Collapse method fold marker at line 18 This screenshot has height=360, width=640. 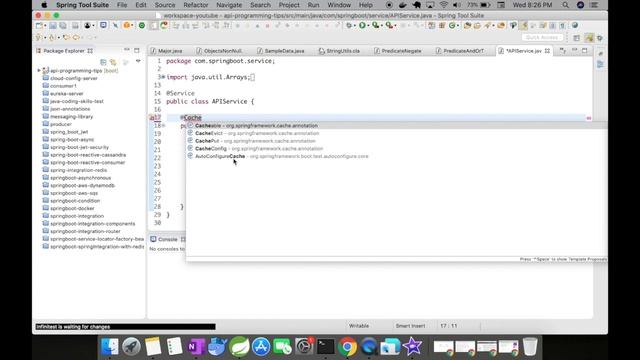(x=164, y=125)
